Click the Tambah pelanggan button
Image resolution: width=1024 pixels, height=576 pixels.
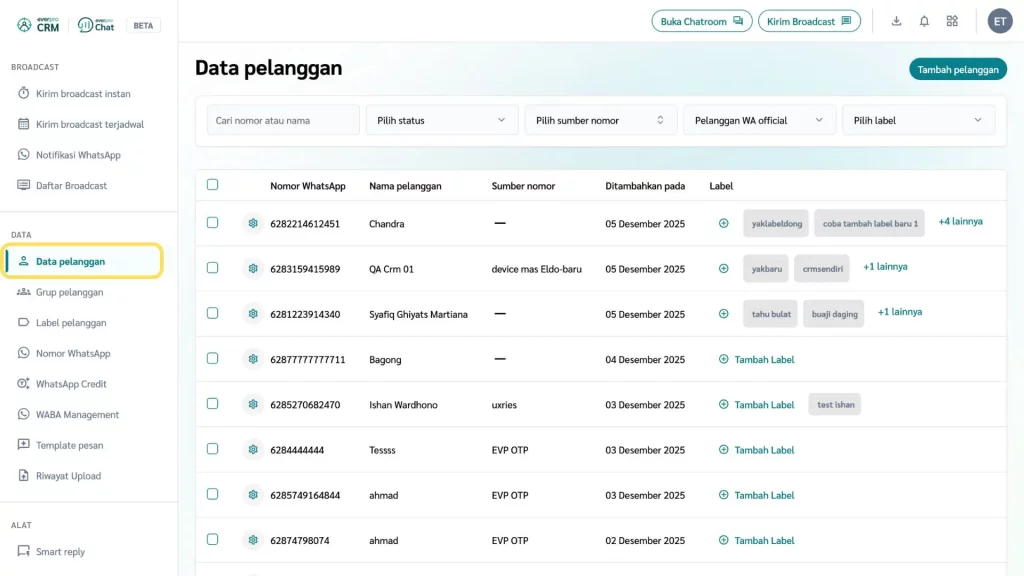957,69
